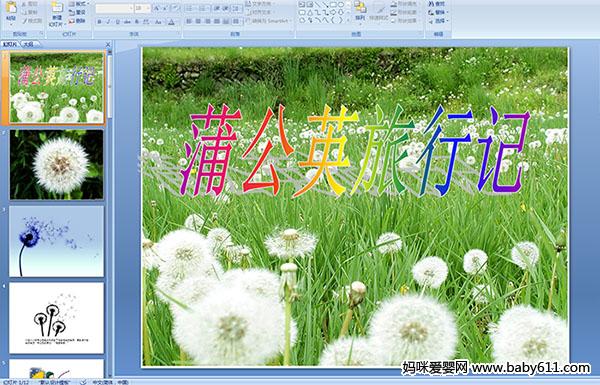Toggle Bold text formatting
Image resolution: width=600 pixels, height=385 pixels.
99,22
